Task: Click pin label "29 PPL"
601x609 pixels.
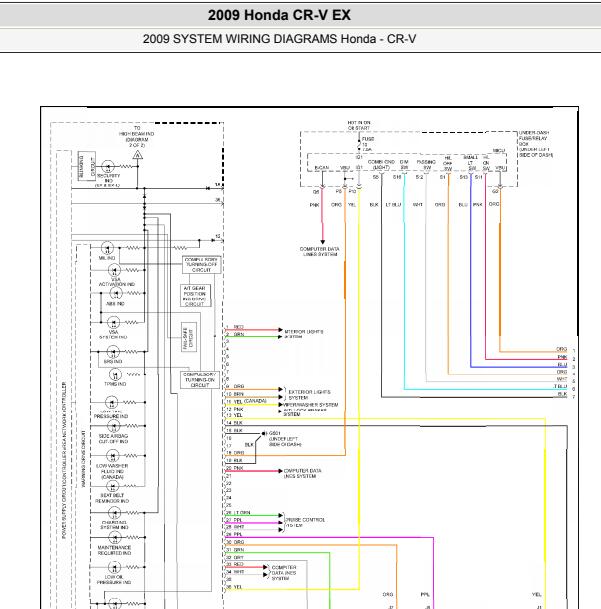Action: [x=234, y=534]
